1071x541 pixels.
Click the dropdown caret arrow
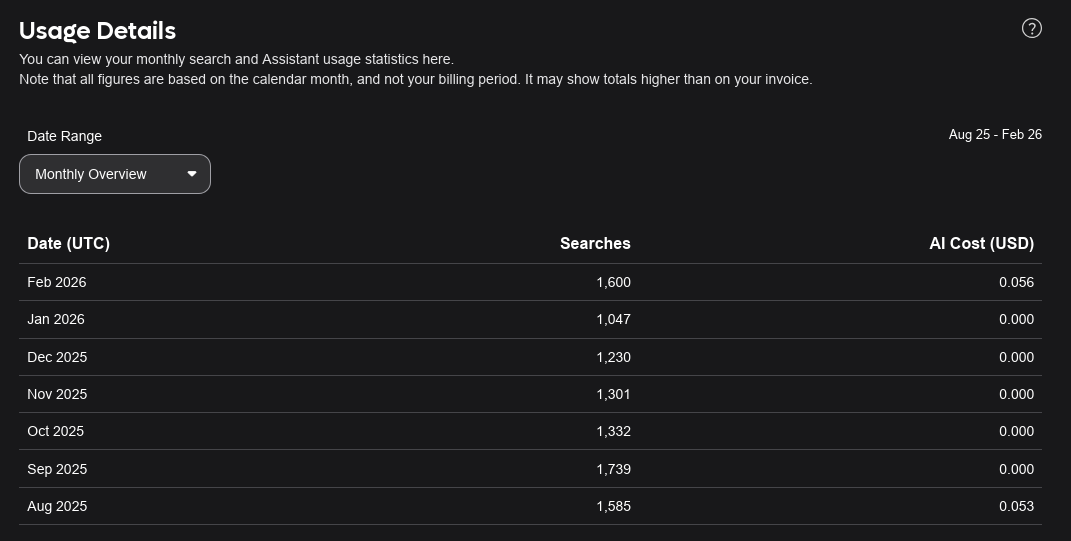coord(192,174)
